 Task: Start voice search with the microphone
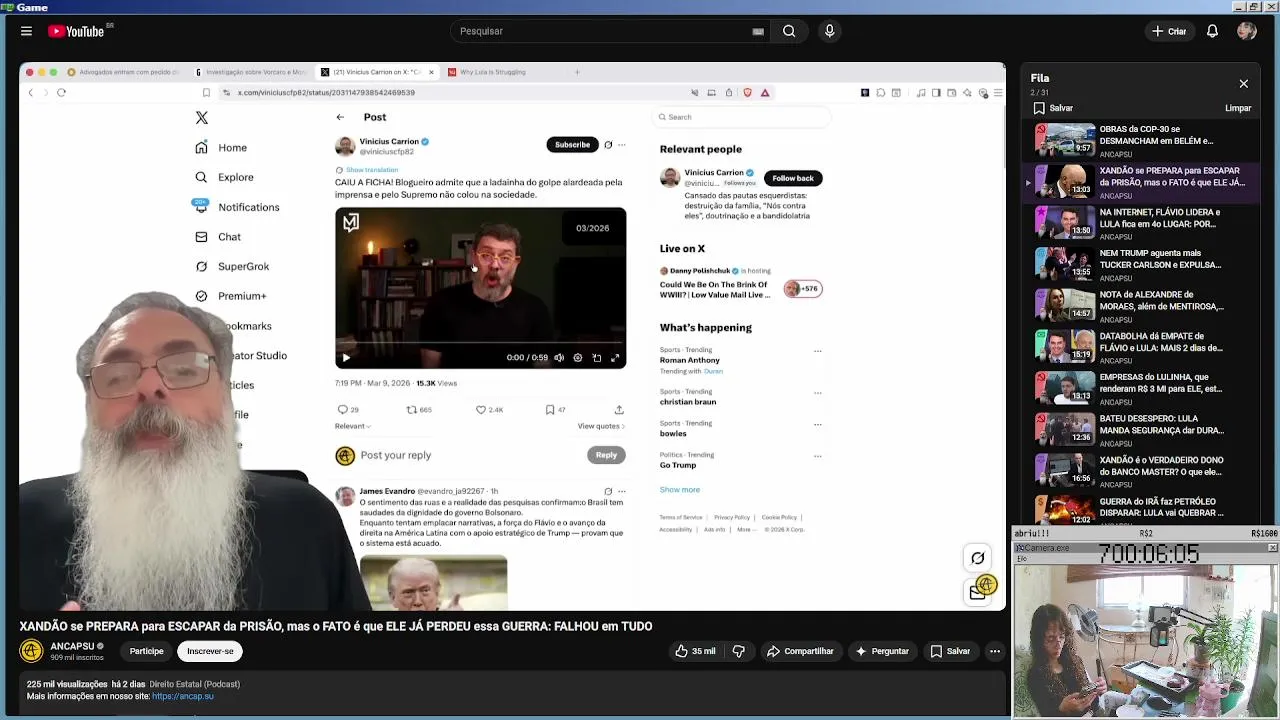click(829, 31)
